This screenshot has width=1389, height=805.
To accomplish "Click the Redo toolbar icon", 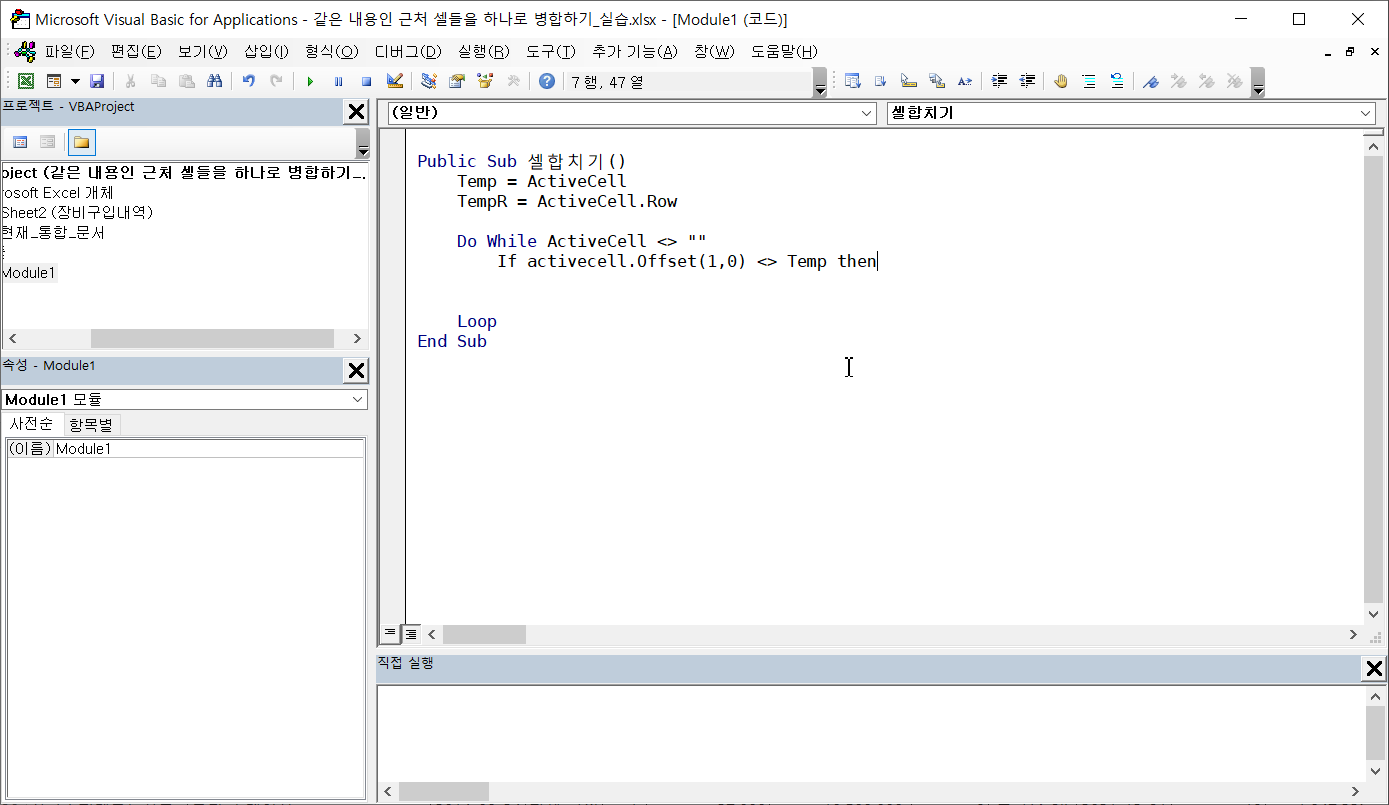I will pyautogui.click(x=276, y=81).
